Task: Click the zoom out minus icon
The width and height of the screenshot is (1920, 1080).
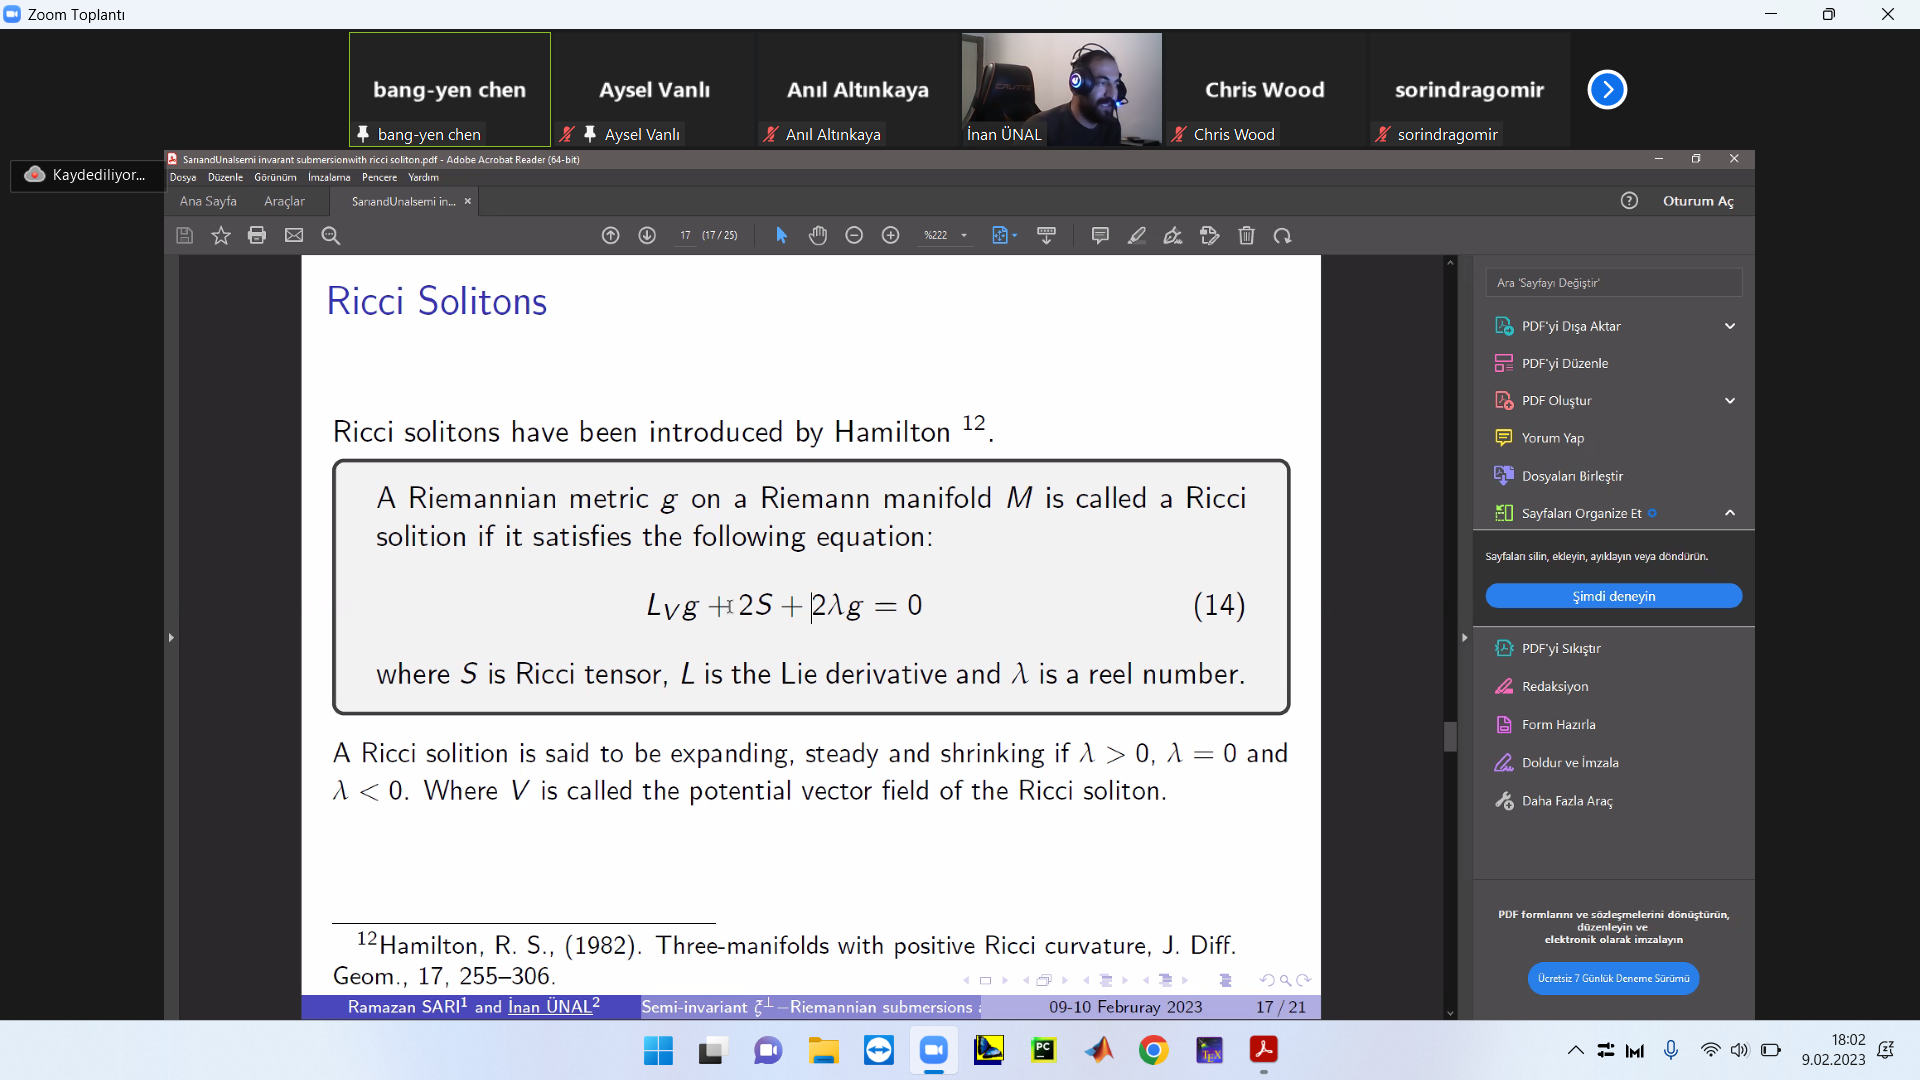Action: [x=854, y=236]
